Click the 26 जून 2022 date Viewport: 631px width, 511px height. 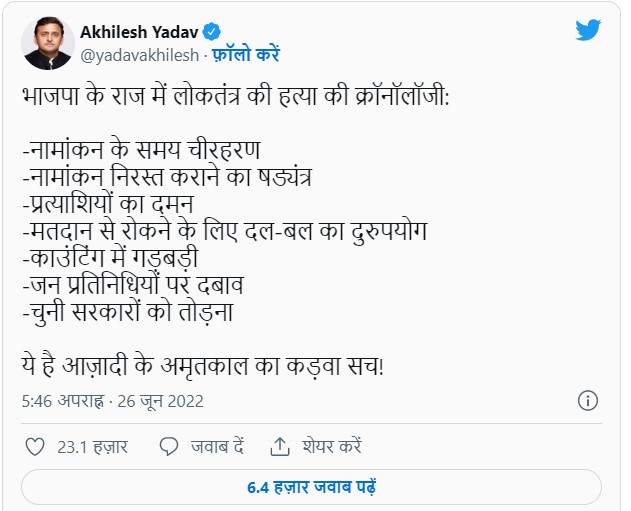[x=161, y=401]
